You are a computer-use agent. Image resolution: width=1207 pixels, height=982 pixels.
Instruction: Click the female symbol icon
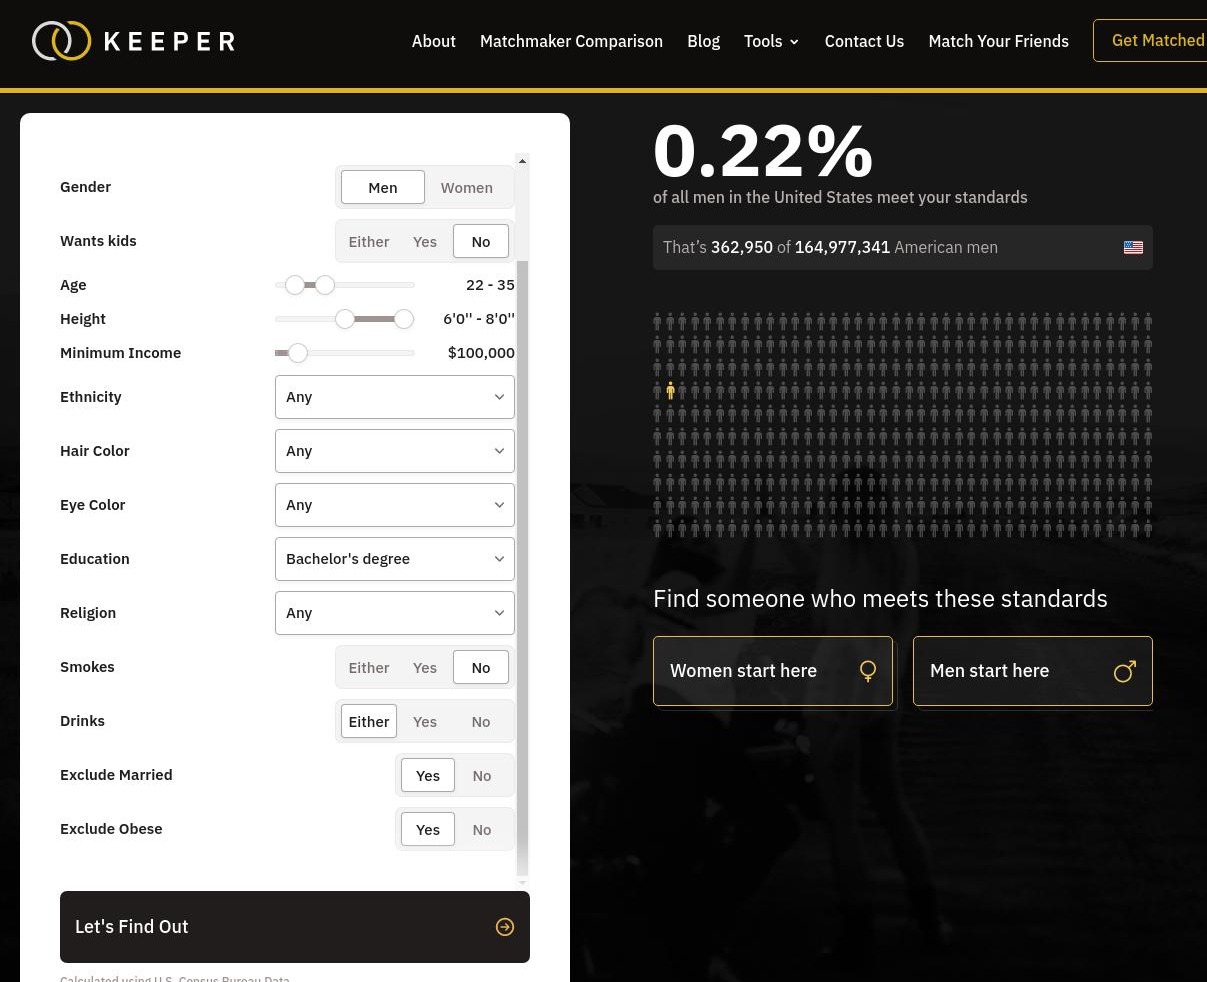click(x=868, y=671)
